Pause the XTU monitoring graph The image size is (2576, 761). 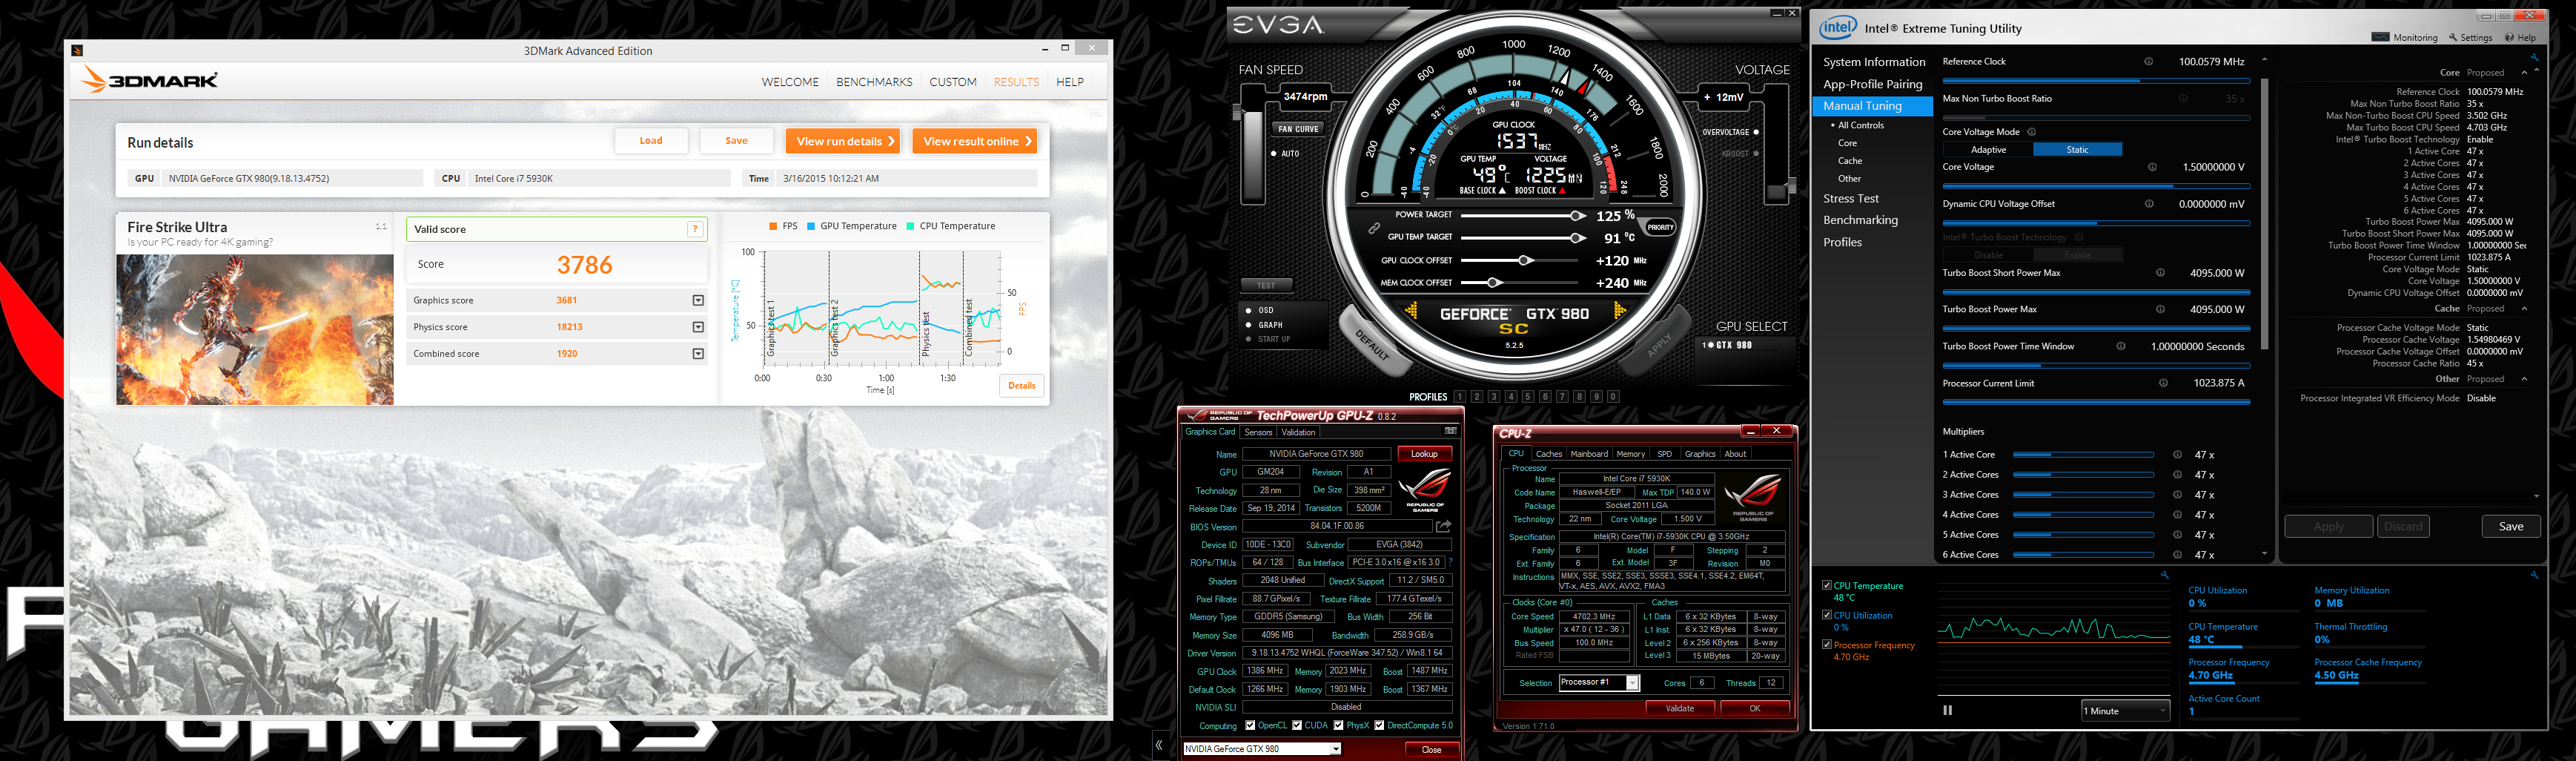(x=1947, y=710)
